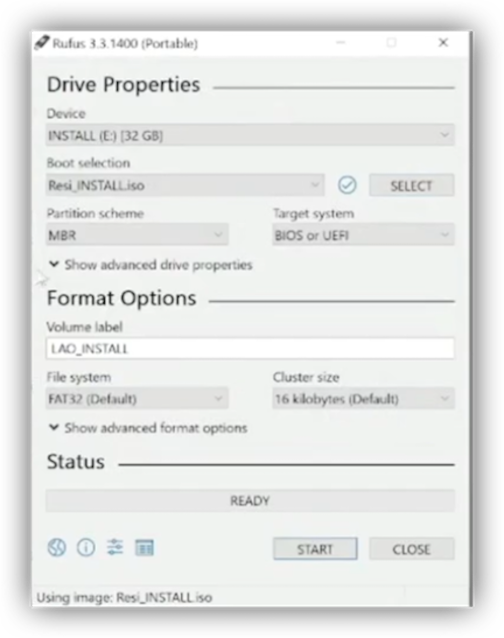
Task: Click the Volume label field LAO_INSTALL
Action: (x=250, y=348)
